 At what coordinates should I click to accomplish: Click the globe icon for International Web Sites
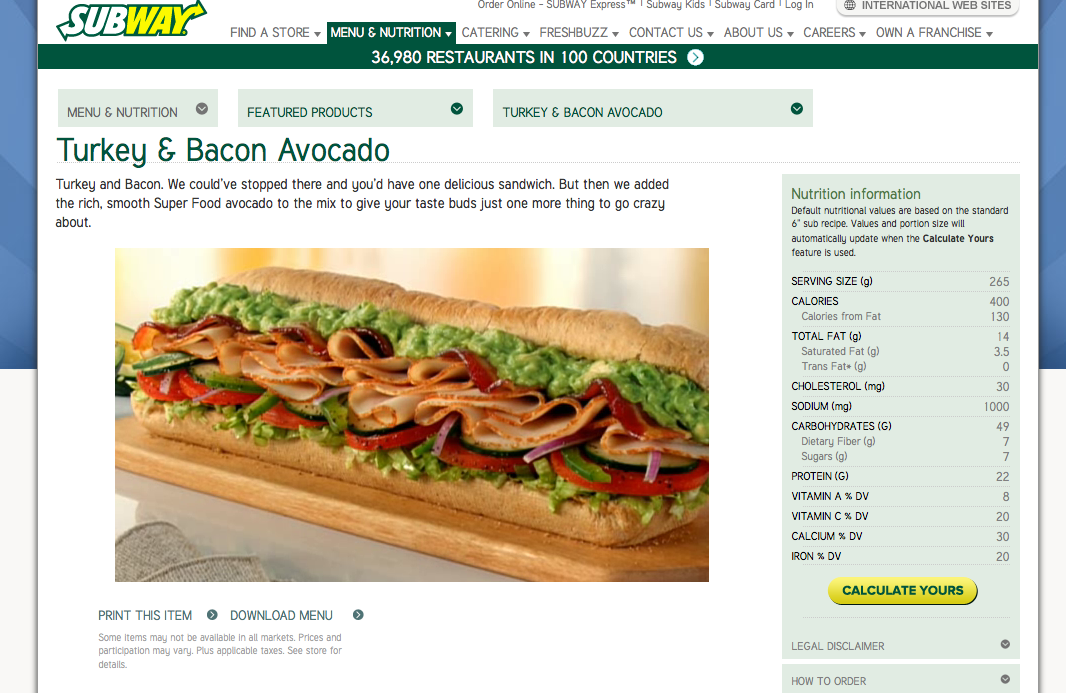point(850,5)
